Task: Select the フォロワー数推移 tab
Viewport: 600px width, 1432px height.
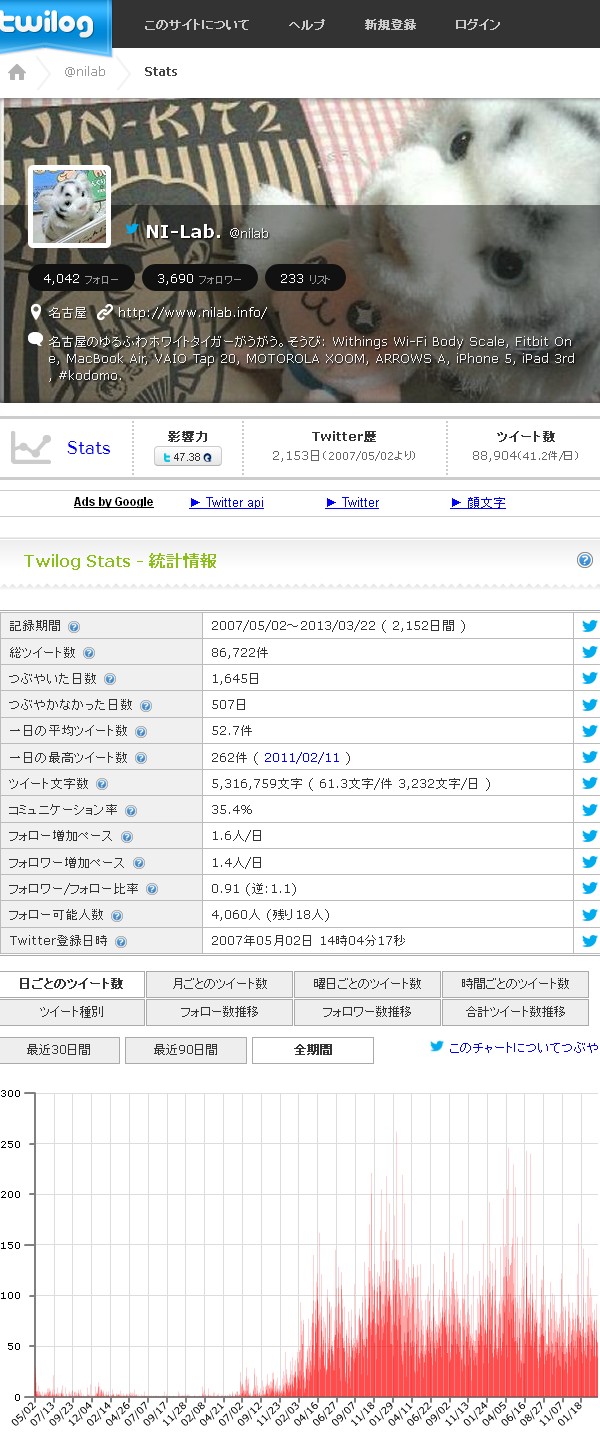Action: [x=367, y=1012]
